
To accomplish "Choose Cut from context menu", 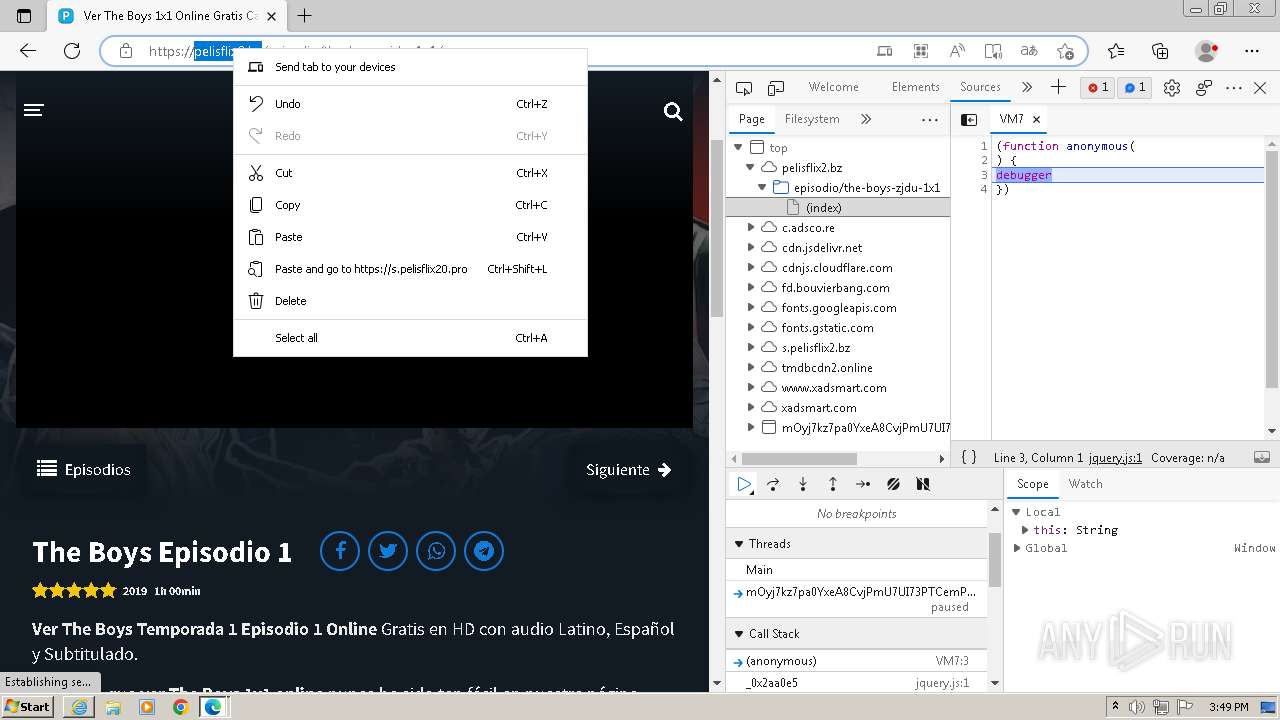I will click(x=410, y=173).
